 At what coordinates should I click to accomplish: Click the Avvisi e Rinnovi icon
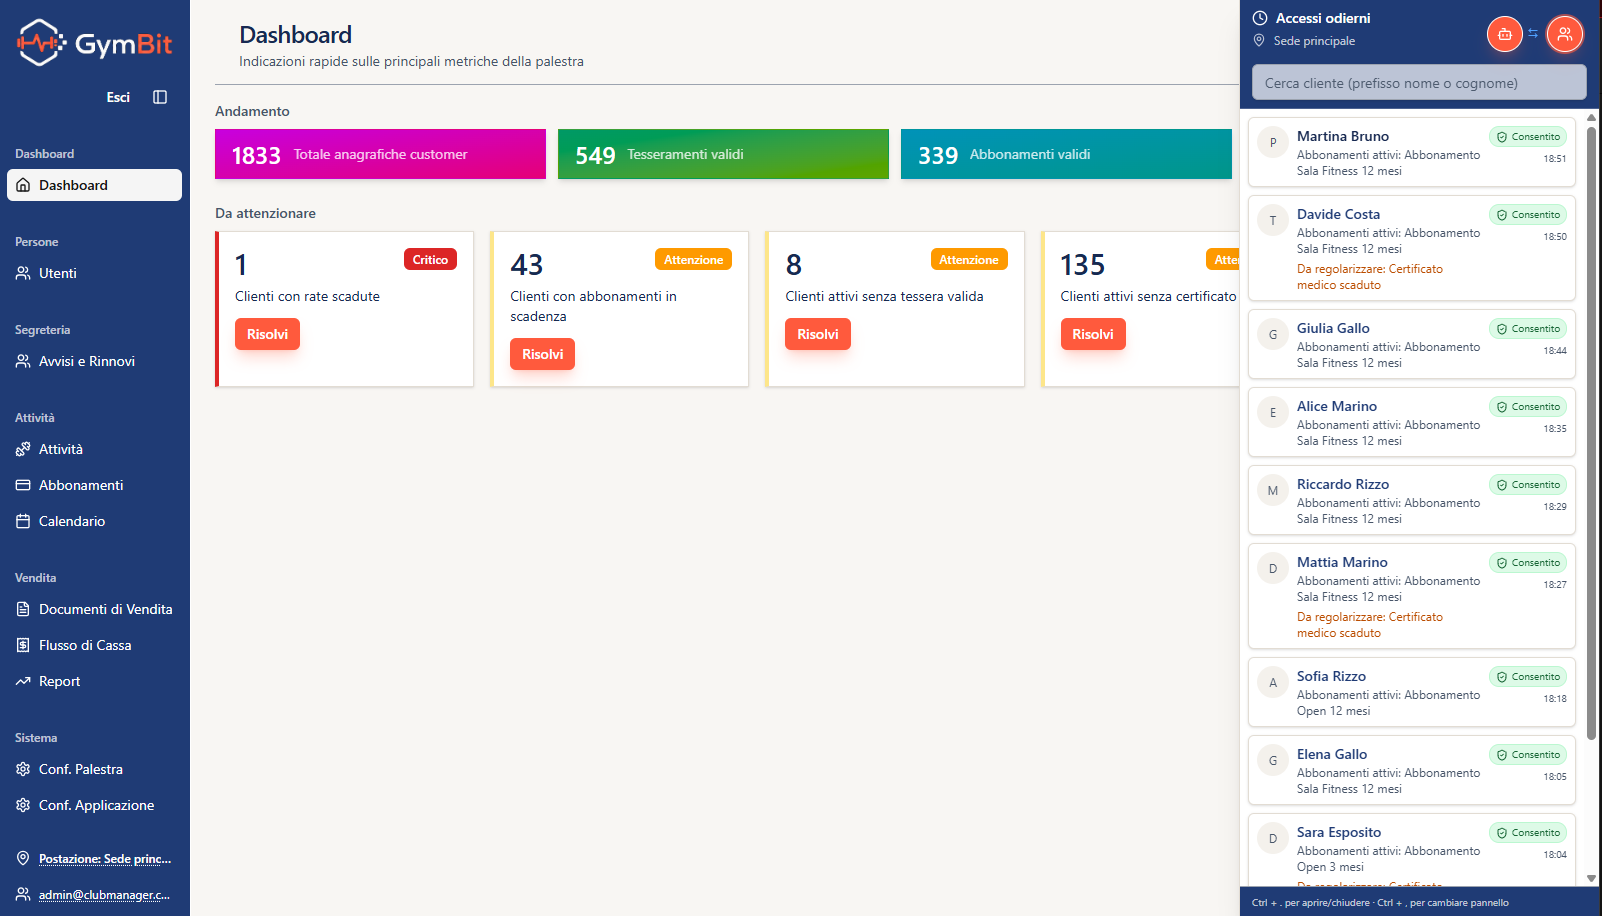(23, 361)
